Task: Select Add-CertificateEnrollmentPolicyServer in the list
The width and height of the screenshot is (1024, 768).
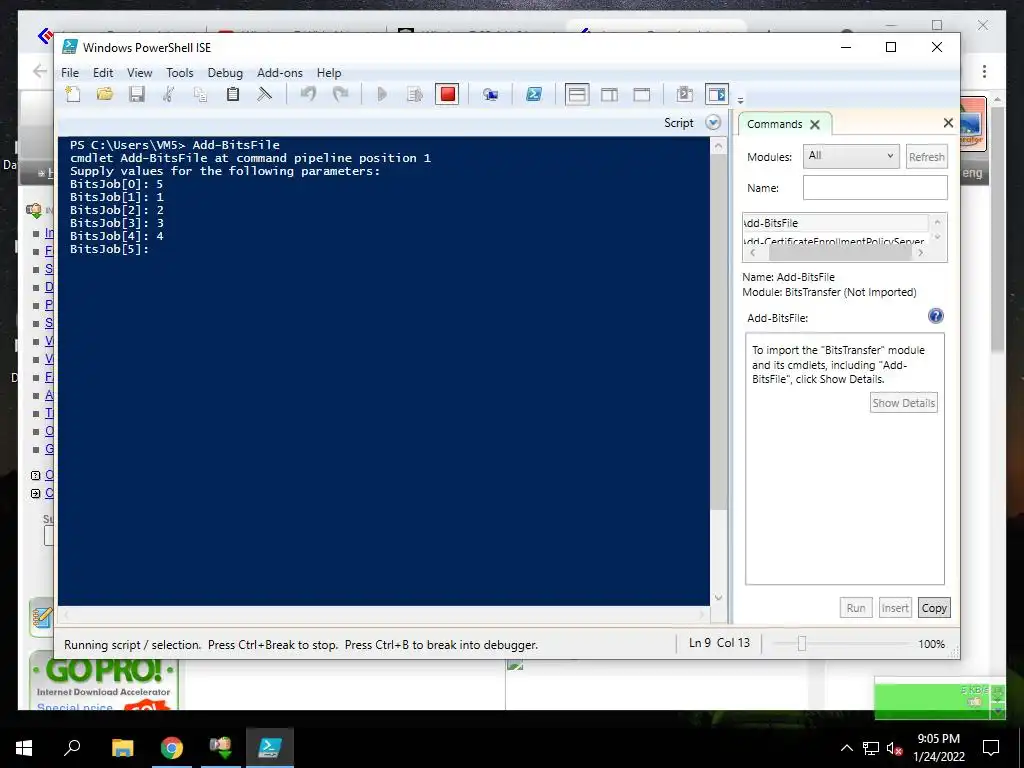Action: pos(835,240)
